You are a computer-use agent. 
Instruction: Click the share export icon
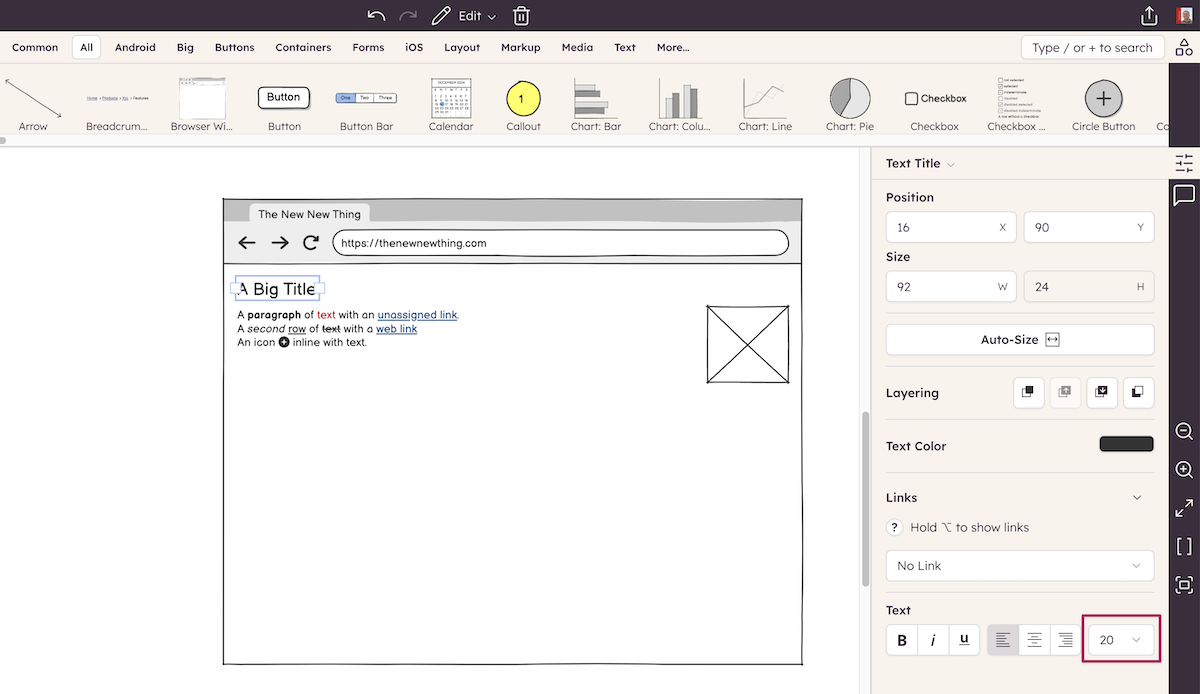tap(1149, 16)
